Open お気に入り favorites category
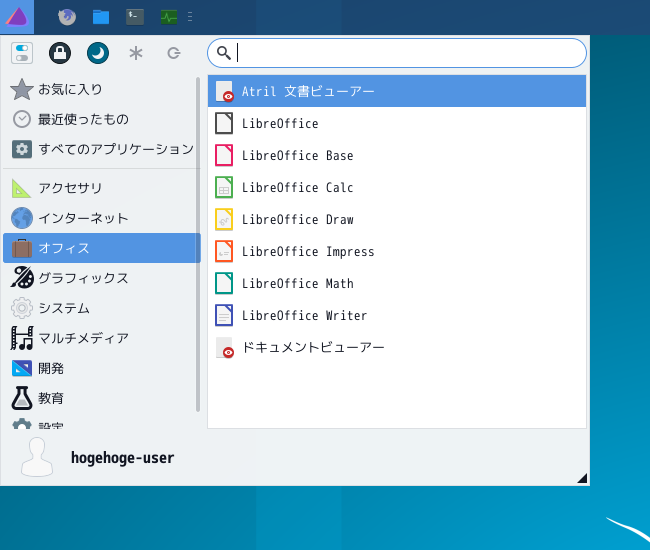Image resolution: width=650 pixels, height=550 pixels. (102, 89)
